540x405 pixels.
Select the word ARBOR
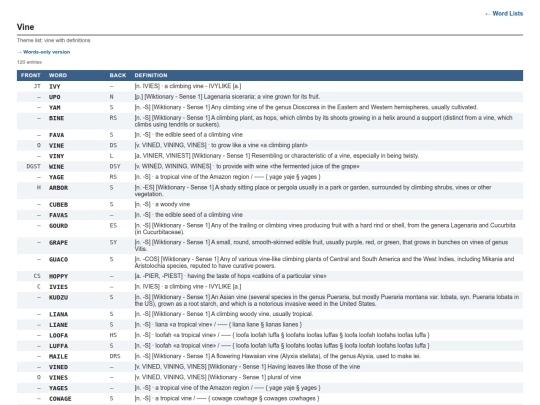[58, 188]
